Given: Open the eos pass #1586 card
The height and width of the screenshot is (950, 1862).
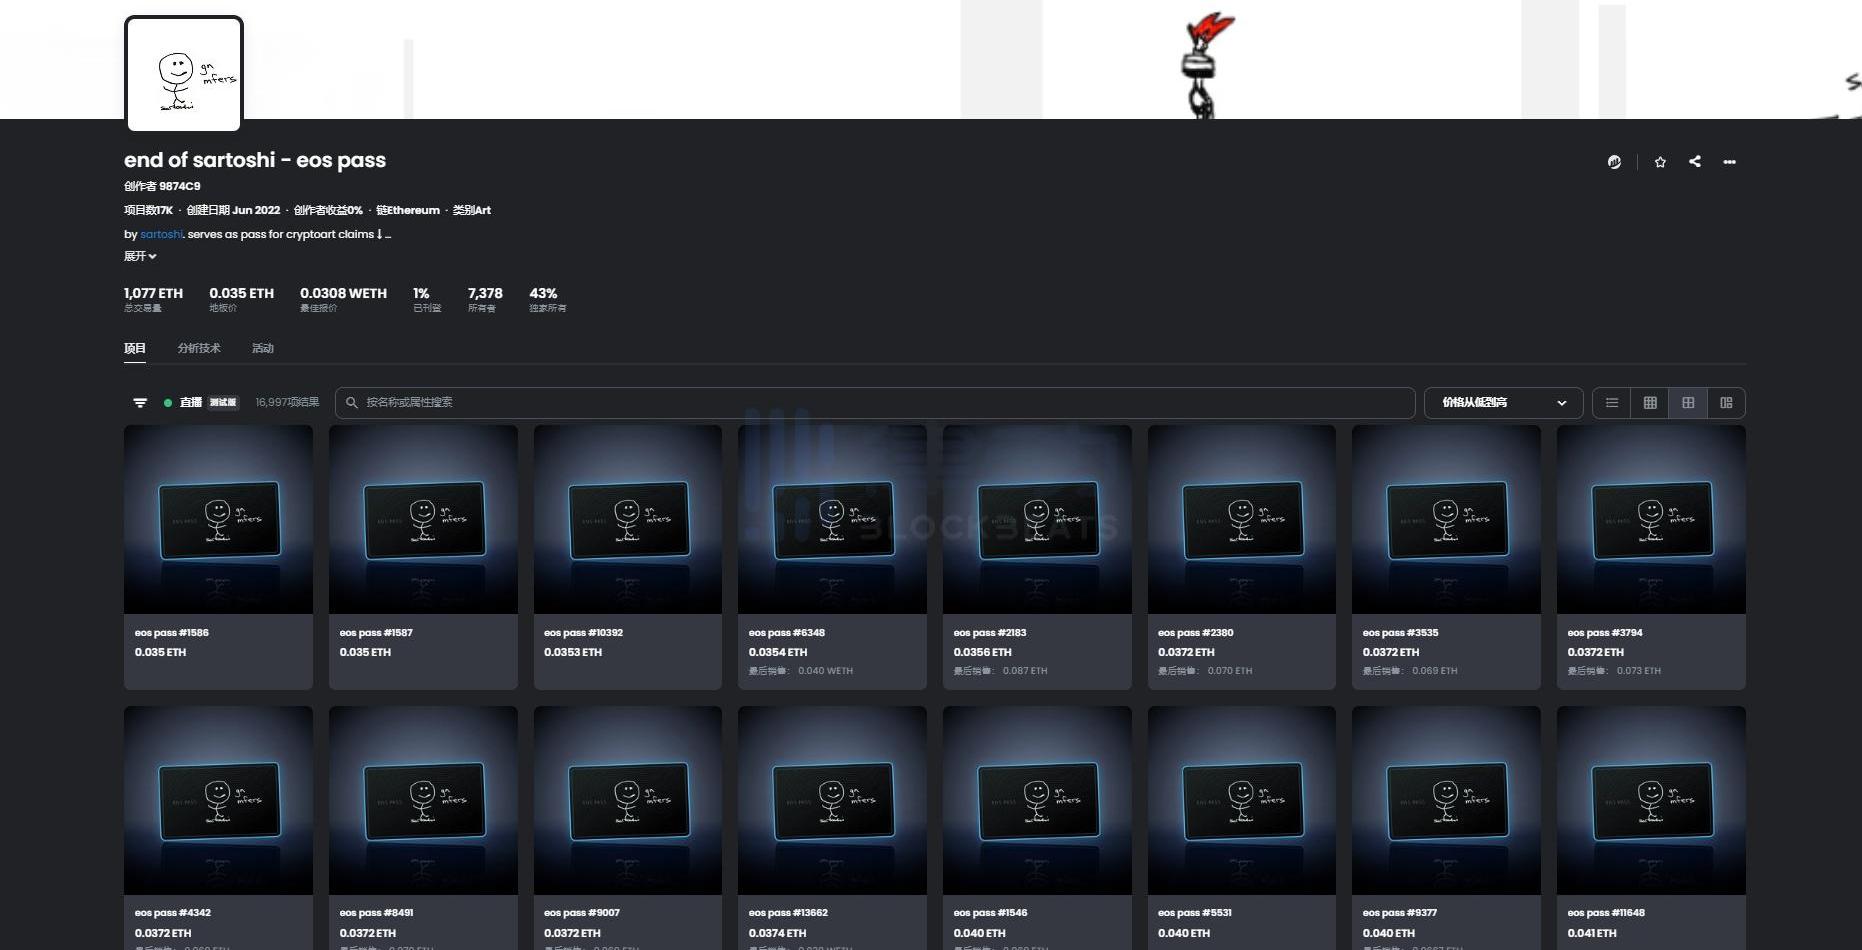Looking at the screenshot, I should click(218, 556).
